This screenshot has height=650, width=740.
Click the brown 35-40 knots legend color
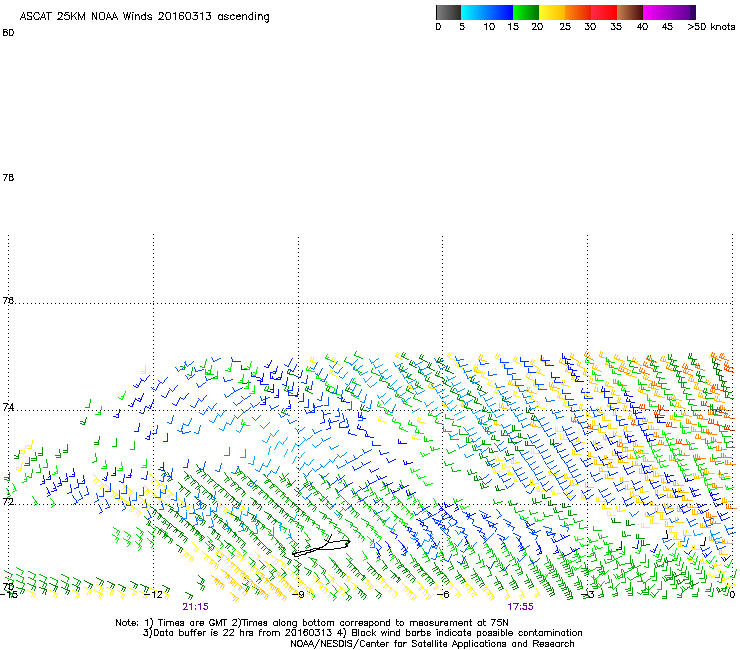[630, 12]
